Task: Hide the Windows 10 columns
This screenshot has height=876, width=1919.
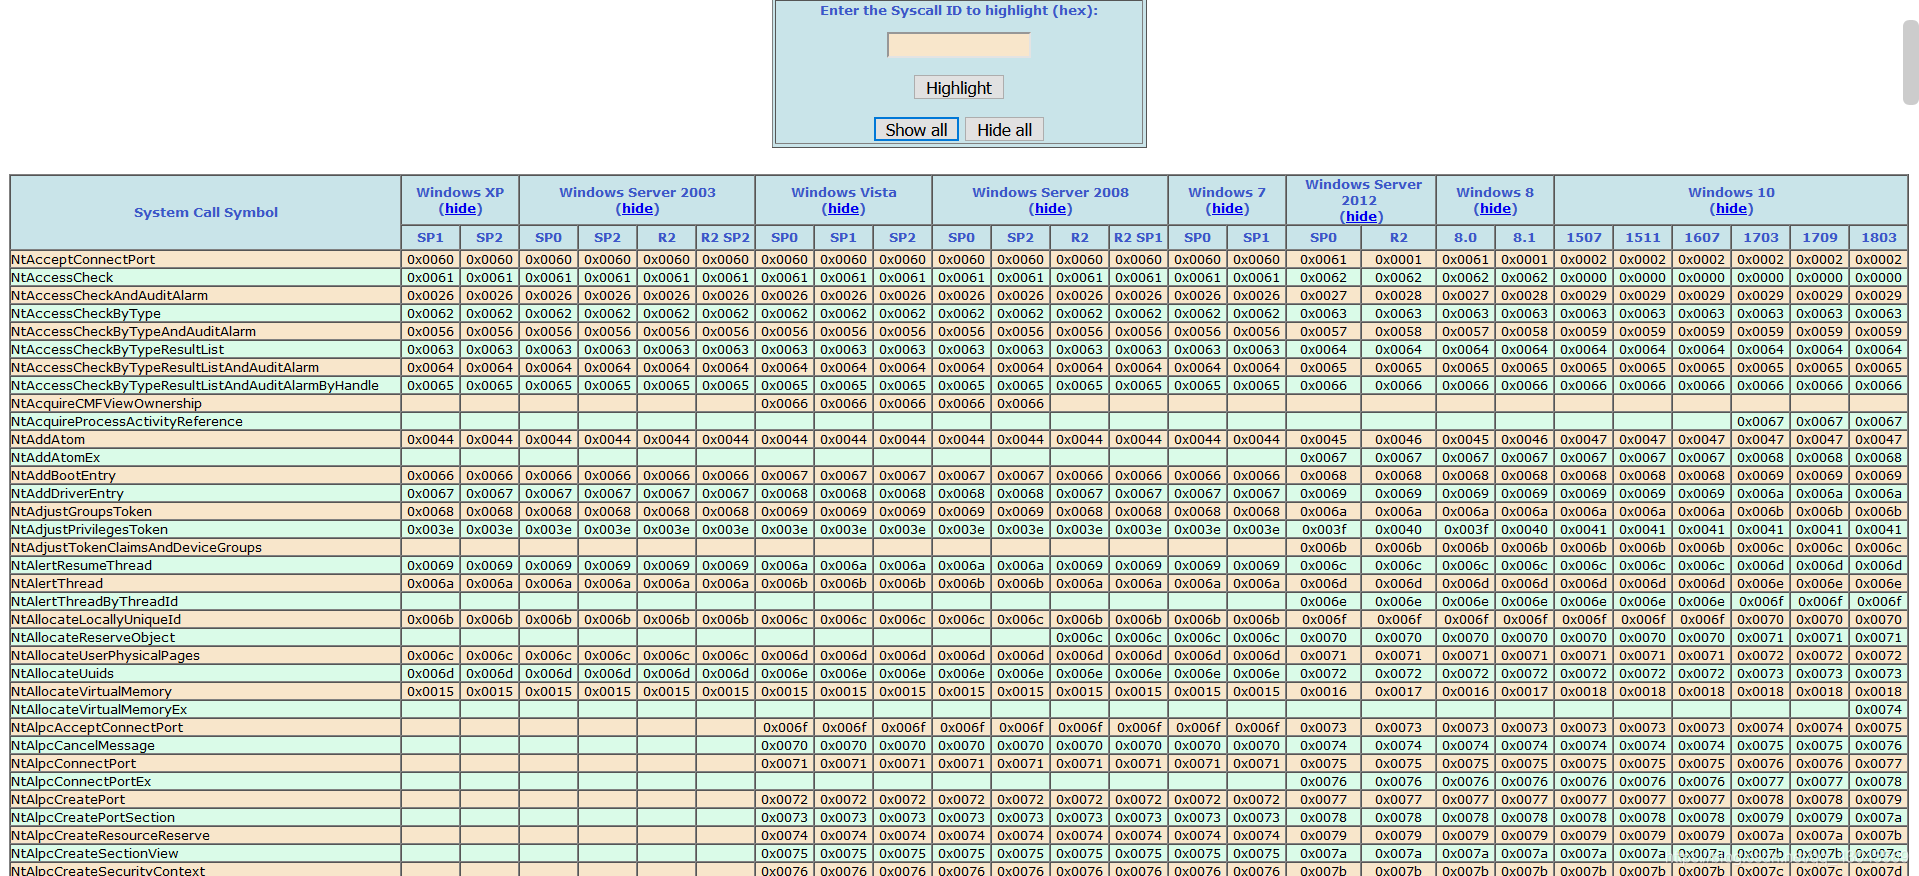Action: (1731, 209)
